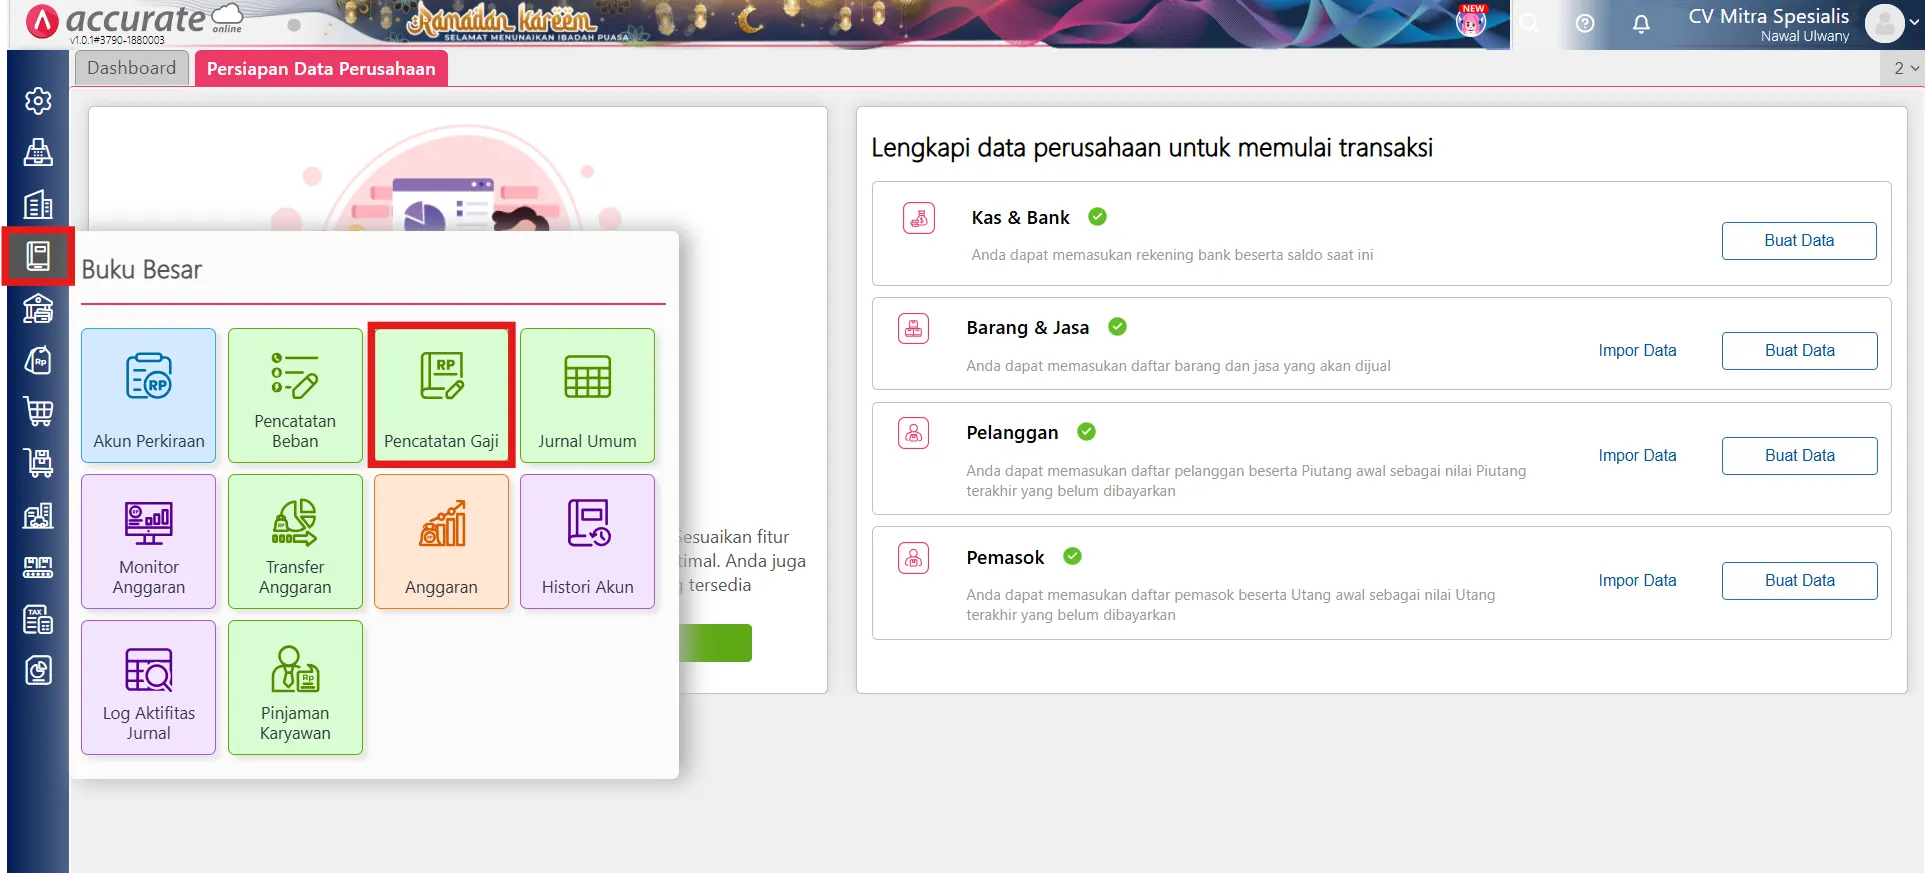Open Monitor Anggaran tile
This screenshot has height=873, width=1925.
[x=149, y=541]
